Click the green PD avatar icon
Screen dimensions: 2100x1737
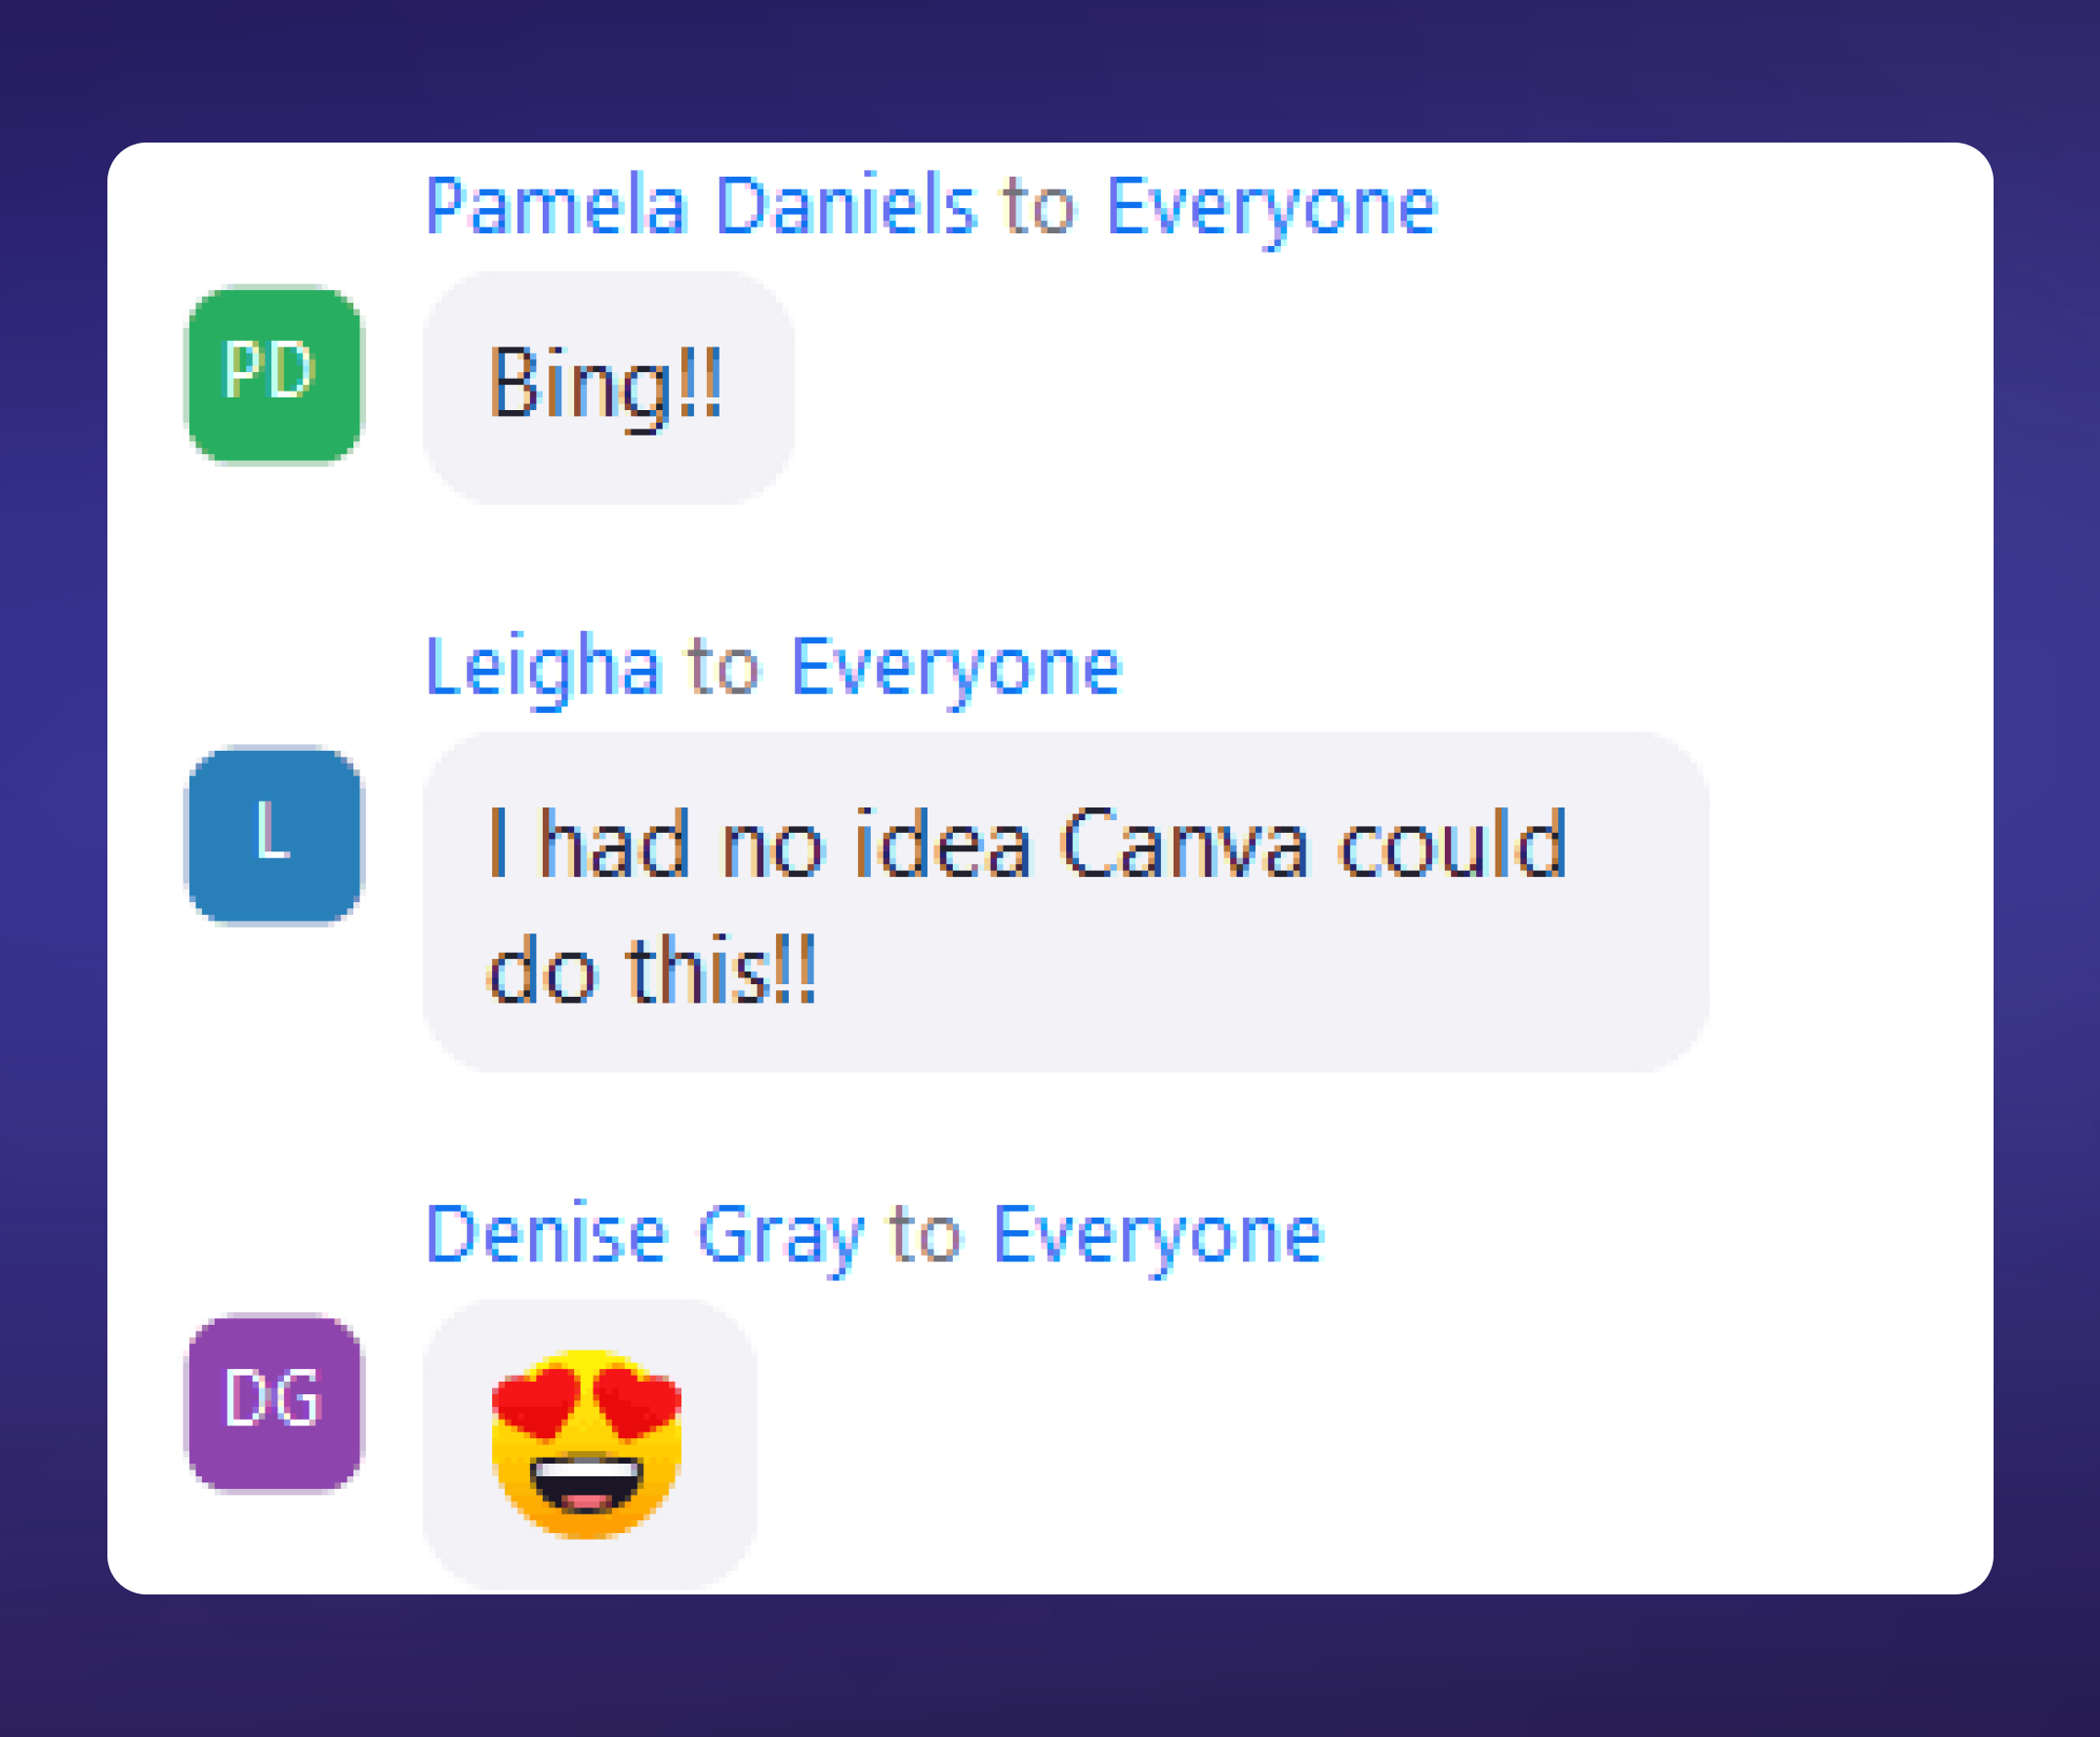[274, 375]
